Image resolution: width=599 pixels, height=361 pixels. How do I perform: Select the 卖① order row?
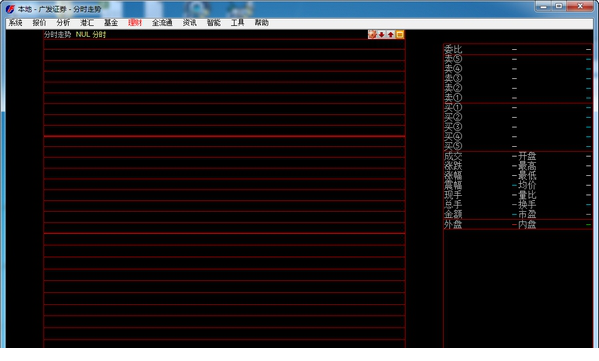pyautogui.click(x=518, y=98)
